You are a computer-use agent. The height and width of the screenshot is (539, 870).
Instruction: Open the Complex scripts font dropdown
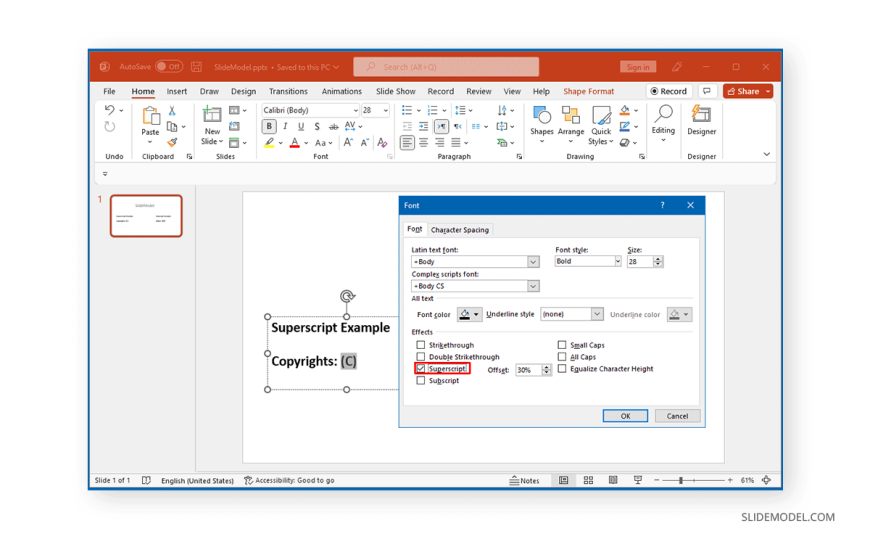tap(533, 286)
